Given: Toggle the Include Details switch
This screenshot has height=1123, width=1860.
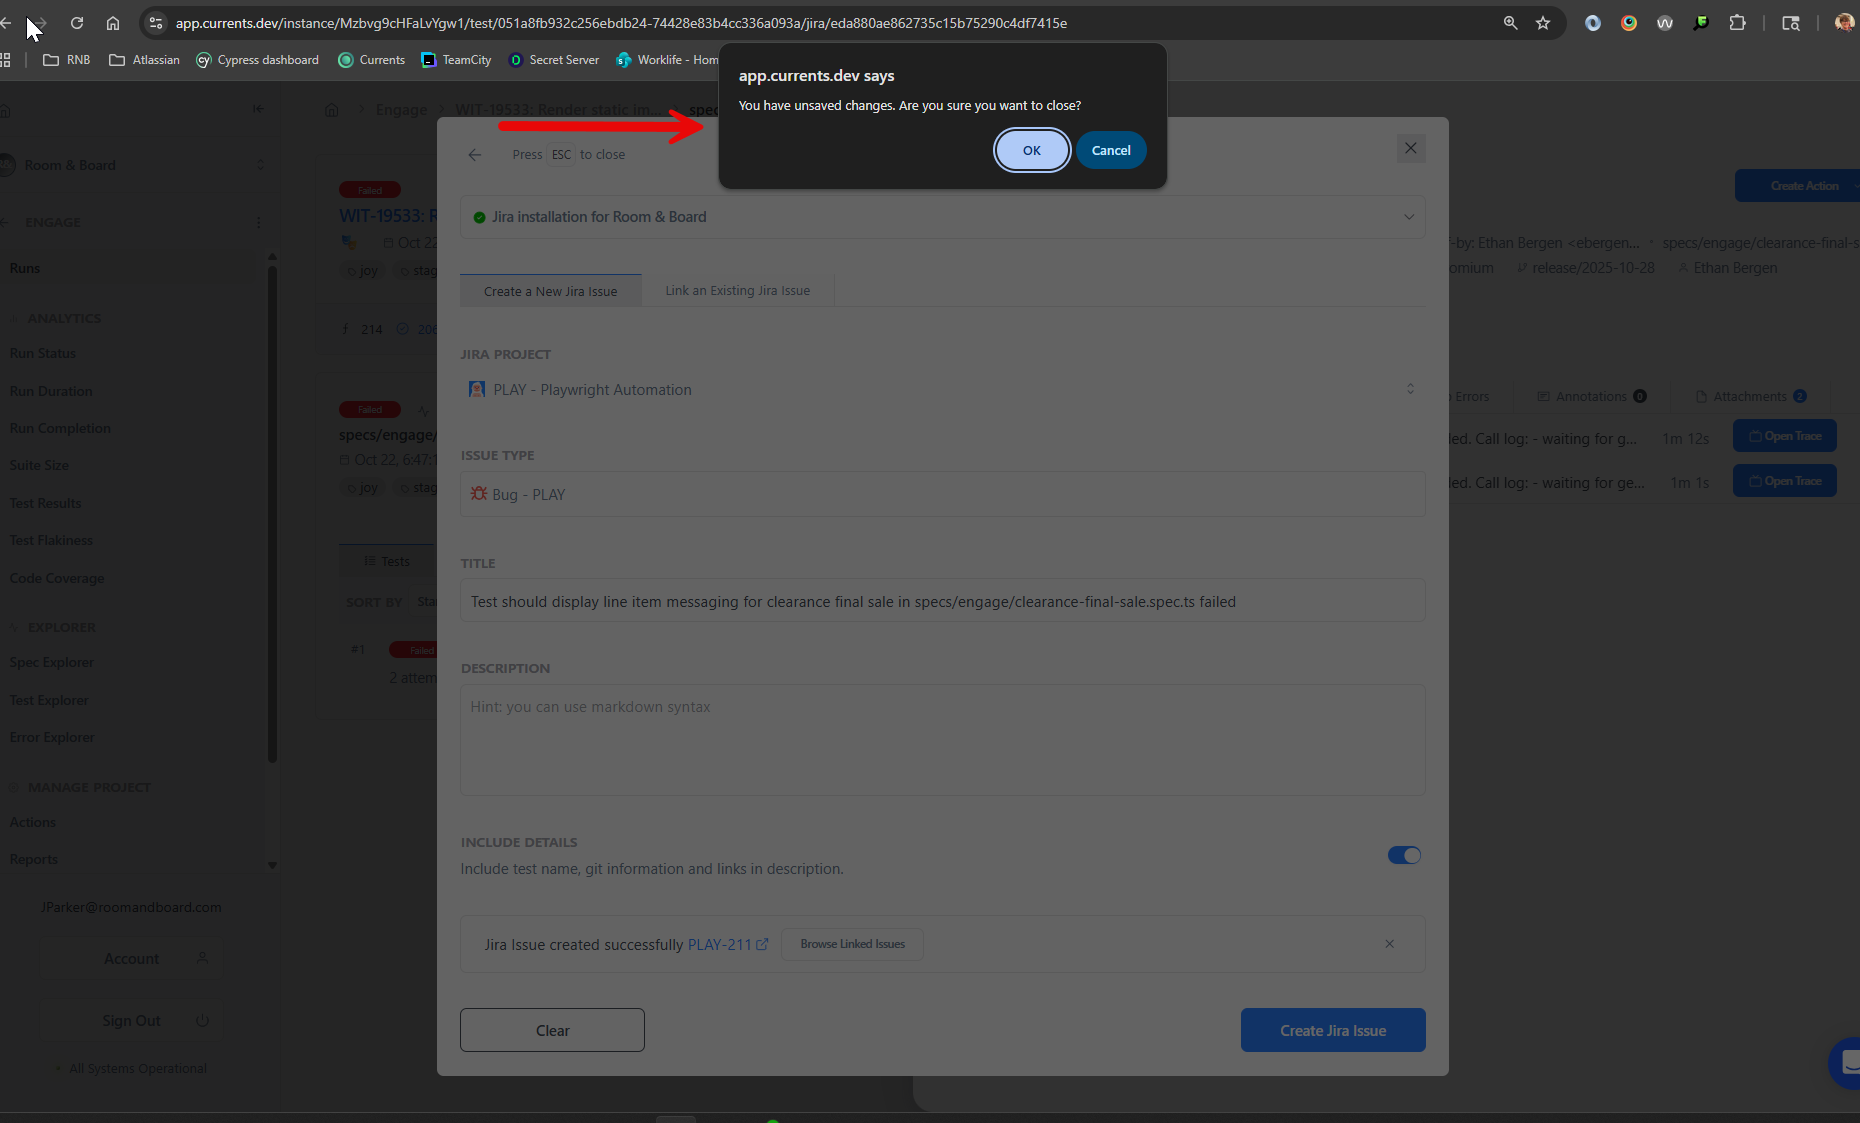Looking at the screenshot, I should click(1404, 855).
